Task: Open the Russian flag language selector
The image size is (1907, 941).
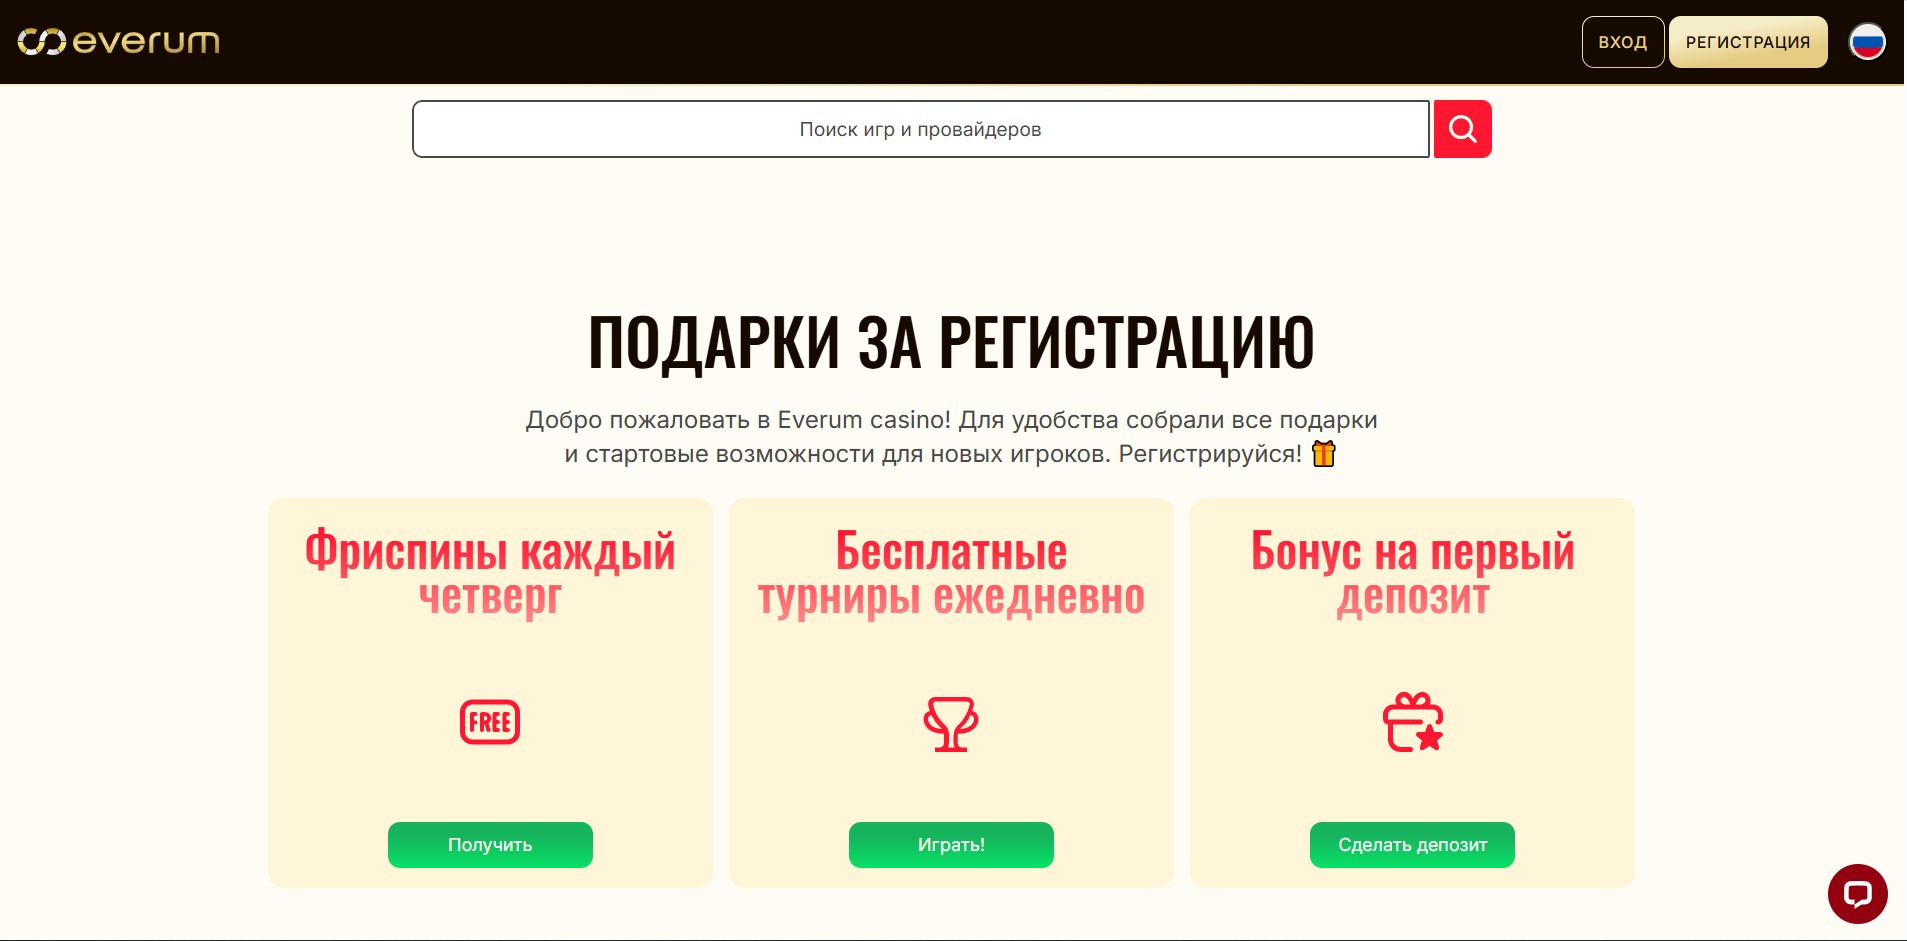Action: (x=1866, y=42)
